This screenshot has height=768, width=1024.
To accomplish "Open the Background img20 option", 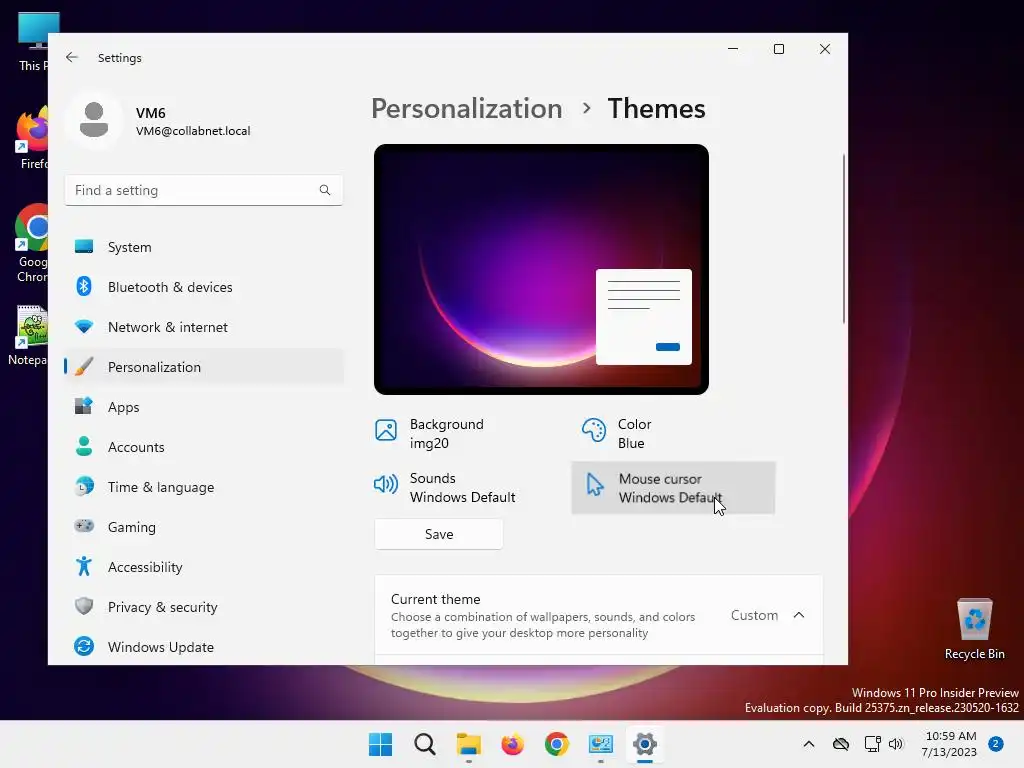I will tap(431, 434).
